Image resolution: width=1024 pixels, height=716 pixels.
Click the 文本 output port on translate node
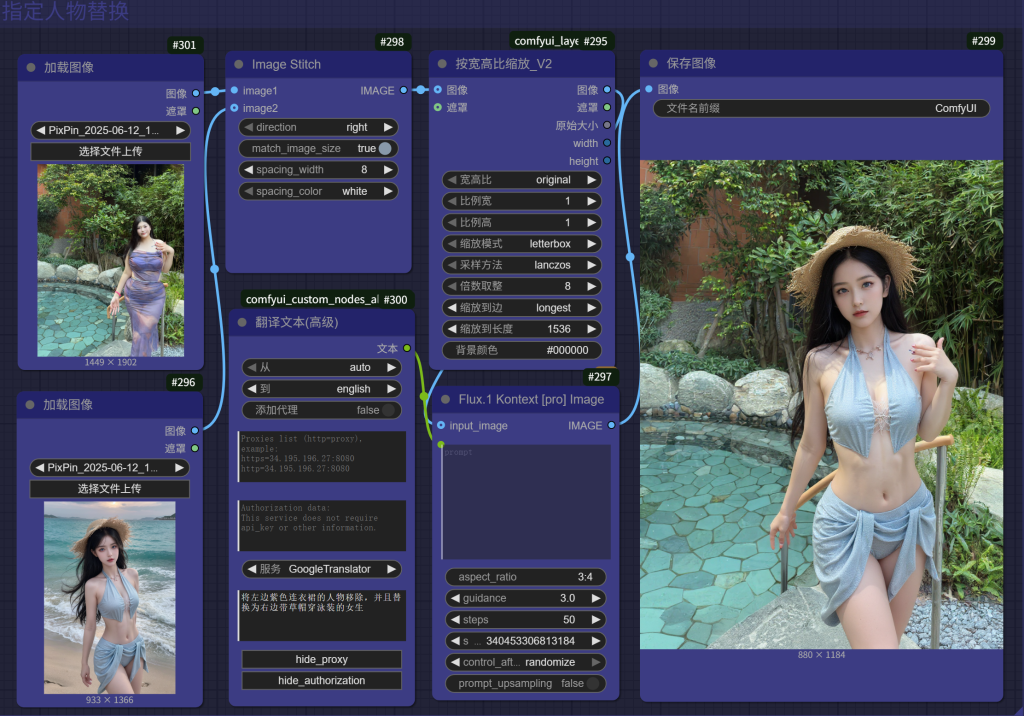click(x=406, y=348)
